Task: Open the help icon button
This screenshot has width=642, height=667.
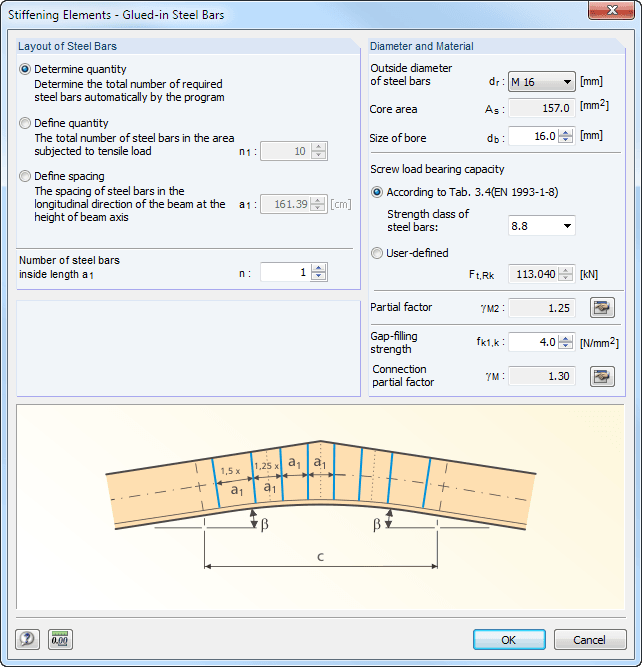Action: pyautogui.click(x=27, y=639)
